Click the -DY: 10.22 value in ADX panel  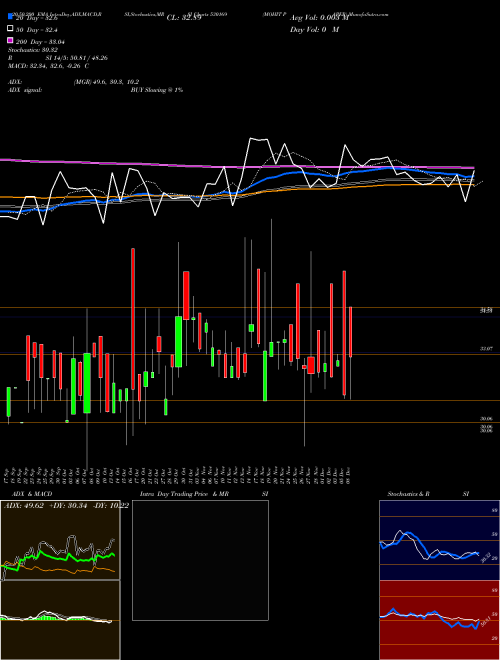point(109,506)
